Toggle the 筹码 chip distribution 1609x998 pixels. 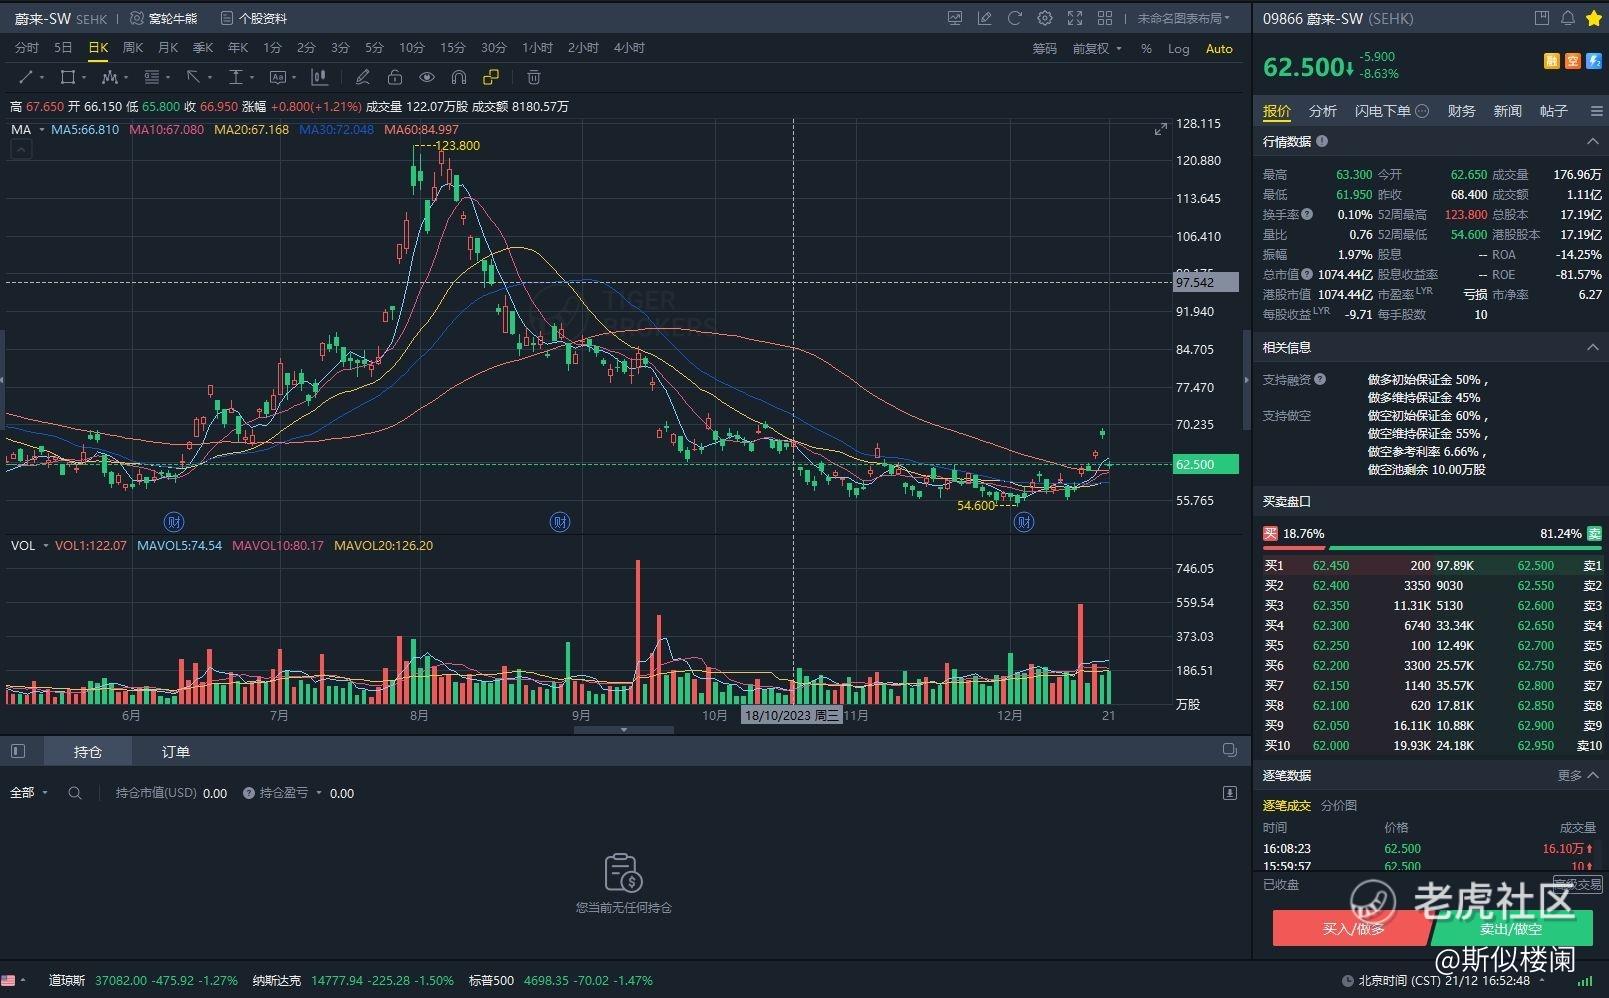point(1044,48)
